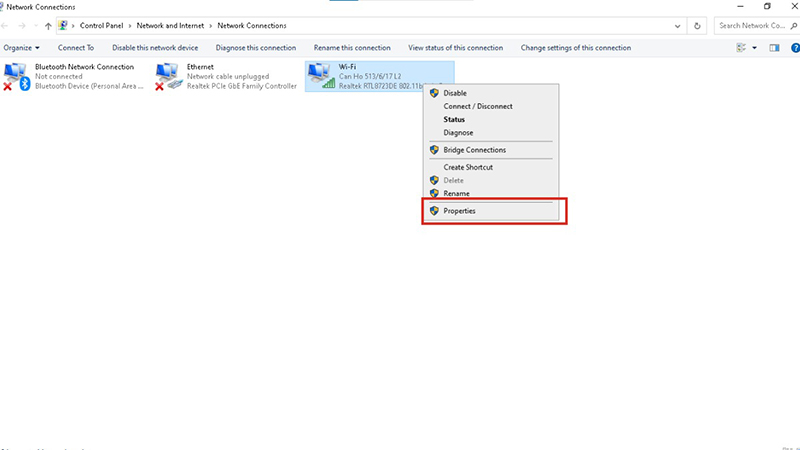Open the view options dropdown arrow
This screenshot has height=450, width=800.
pyautogui.click(x=755, y=47)
